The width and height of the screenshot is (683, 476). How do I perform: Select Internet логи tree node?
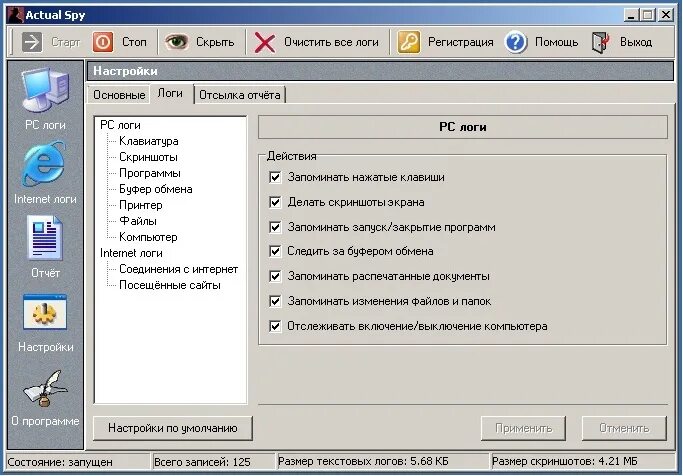[x=131, y=253]
